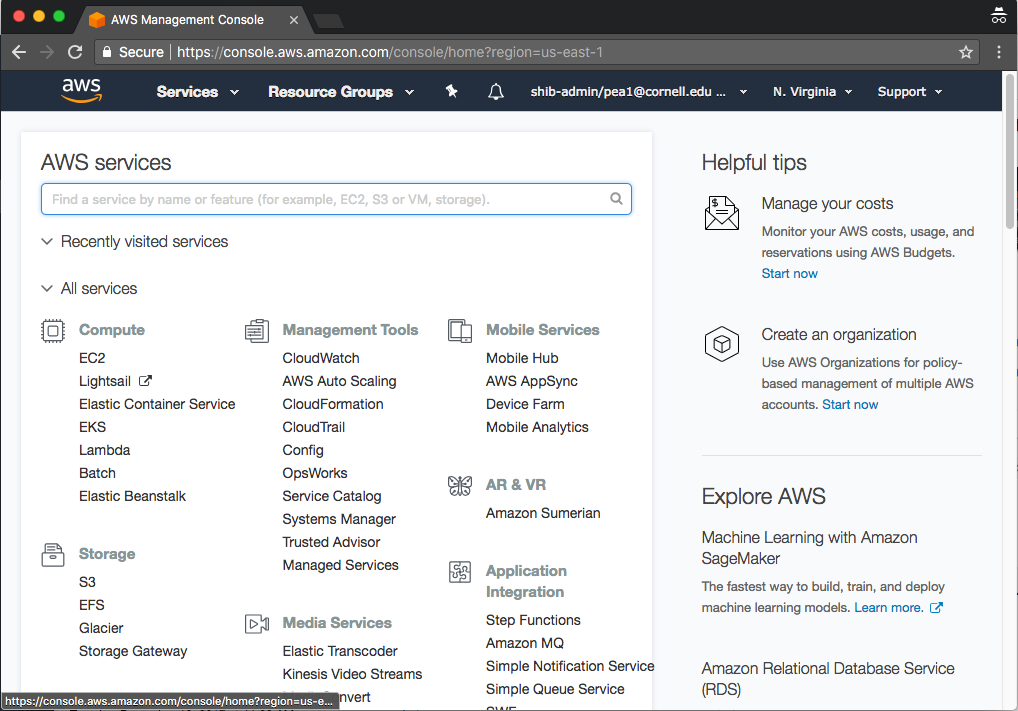Click the search magnifier icon in the service search box
Image resolution: width=1018 pixels, height=711 pixels.
[x=616, y=199]
